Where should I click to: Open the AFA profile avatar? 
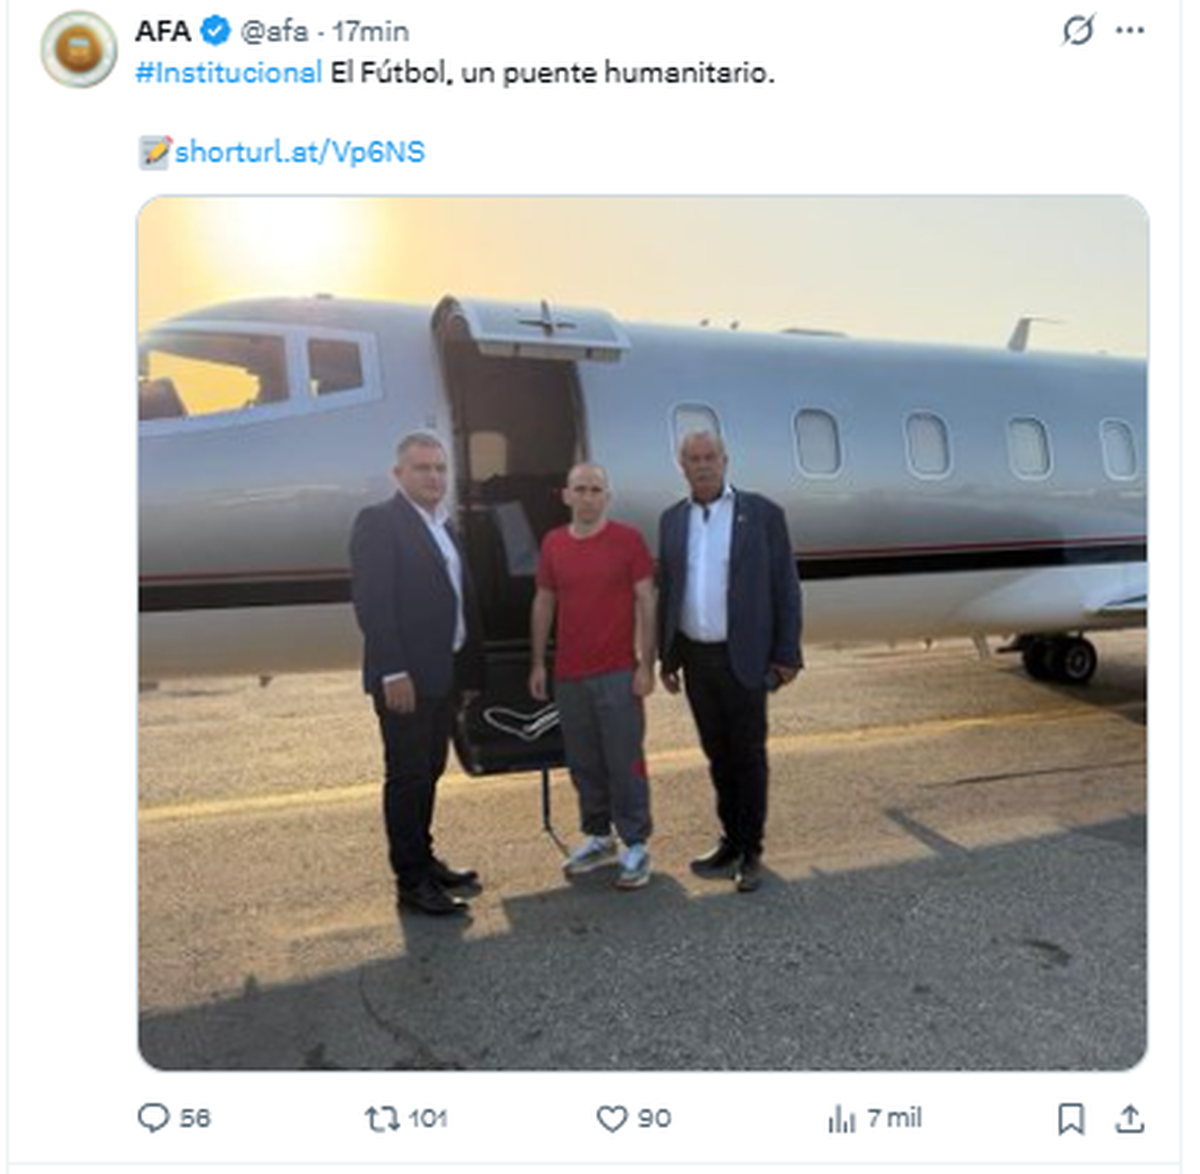point(78,49)
